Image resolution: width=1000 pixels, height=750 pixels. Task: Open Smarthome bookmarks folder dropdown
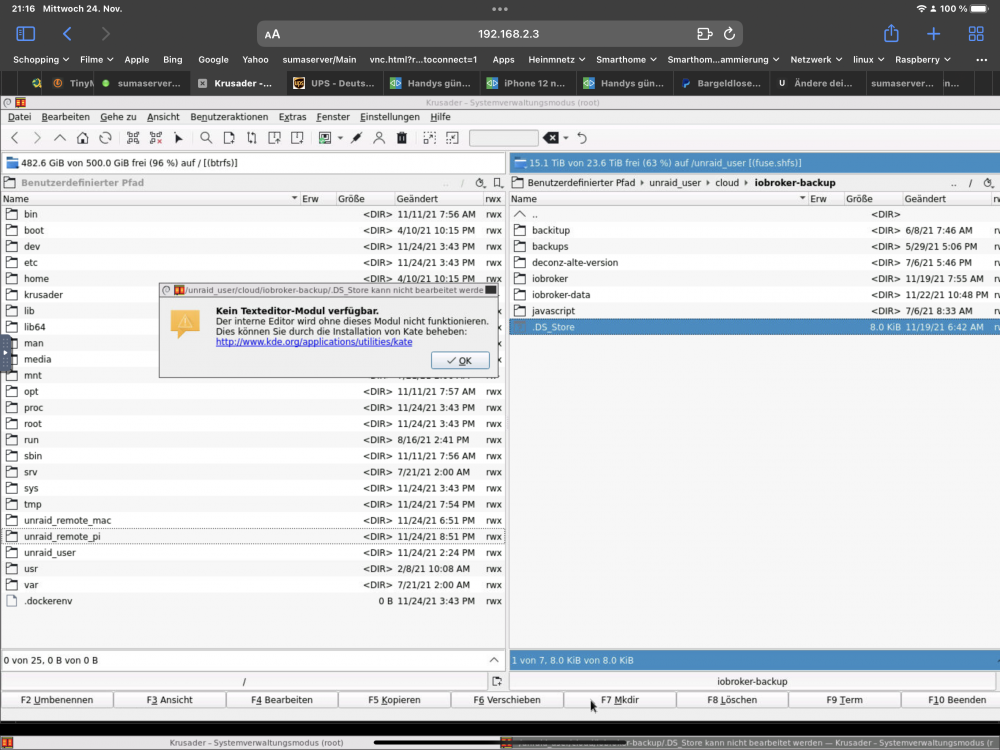626,59
